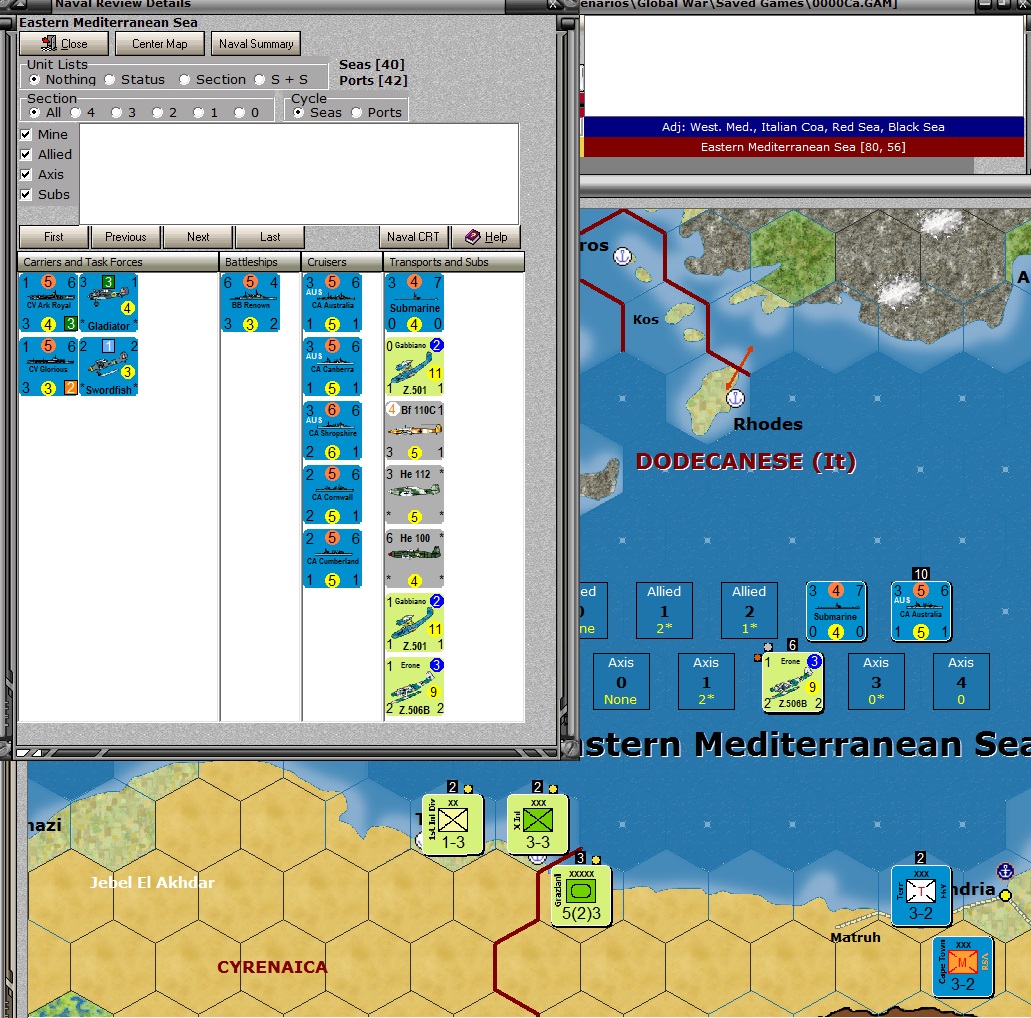Viewport: 1031px width, 1018px height.
Task: Select the Nothing unit list option
Action: [x=63, y=80]
